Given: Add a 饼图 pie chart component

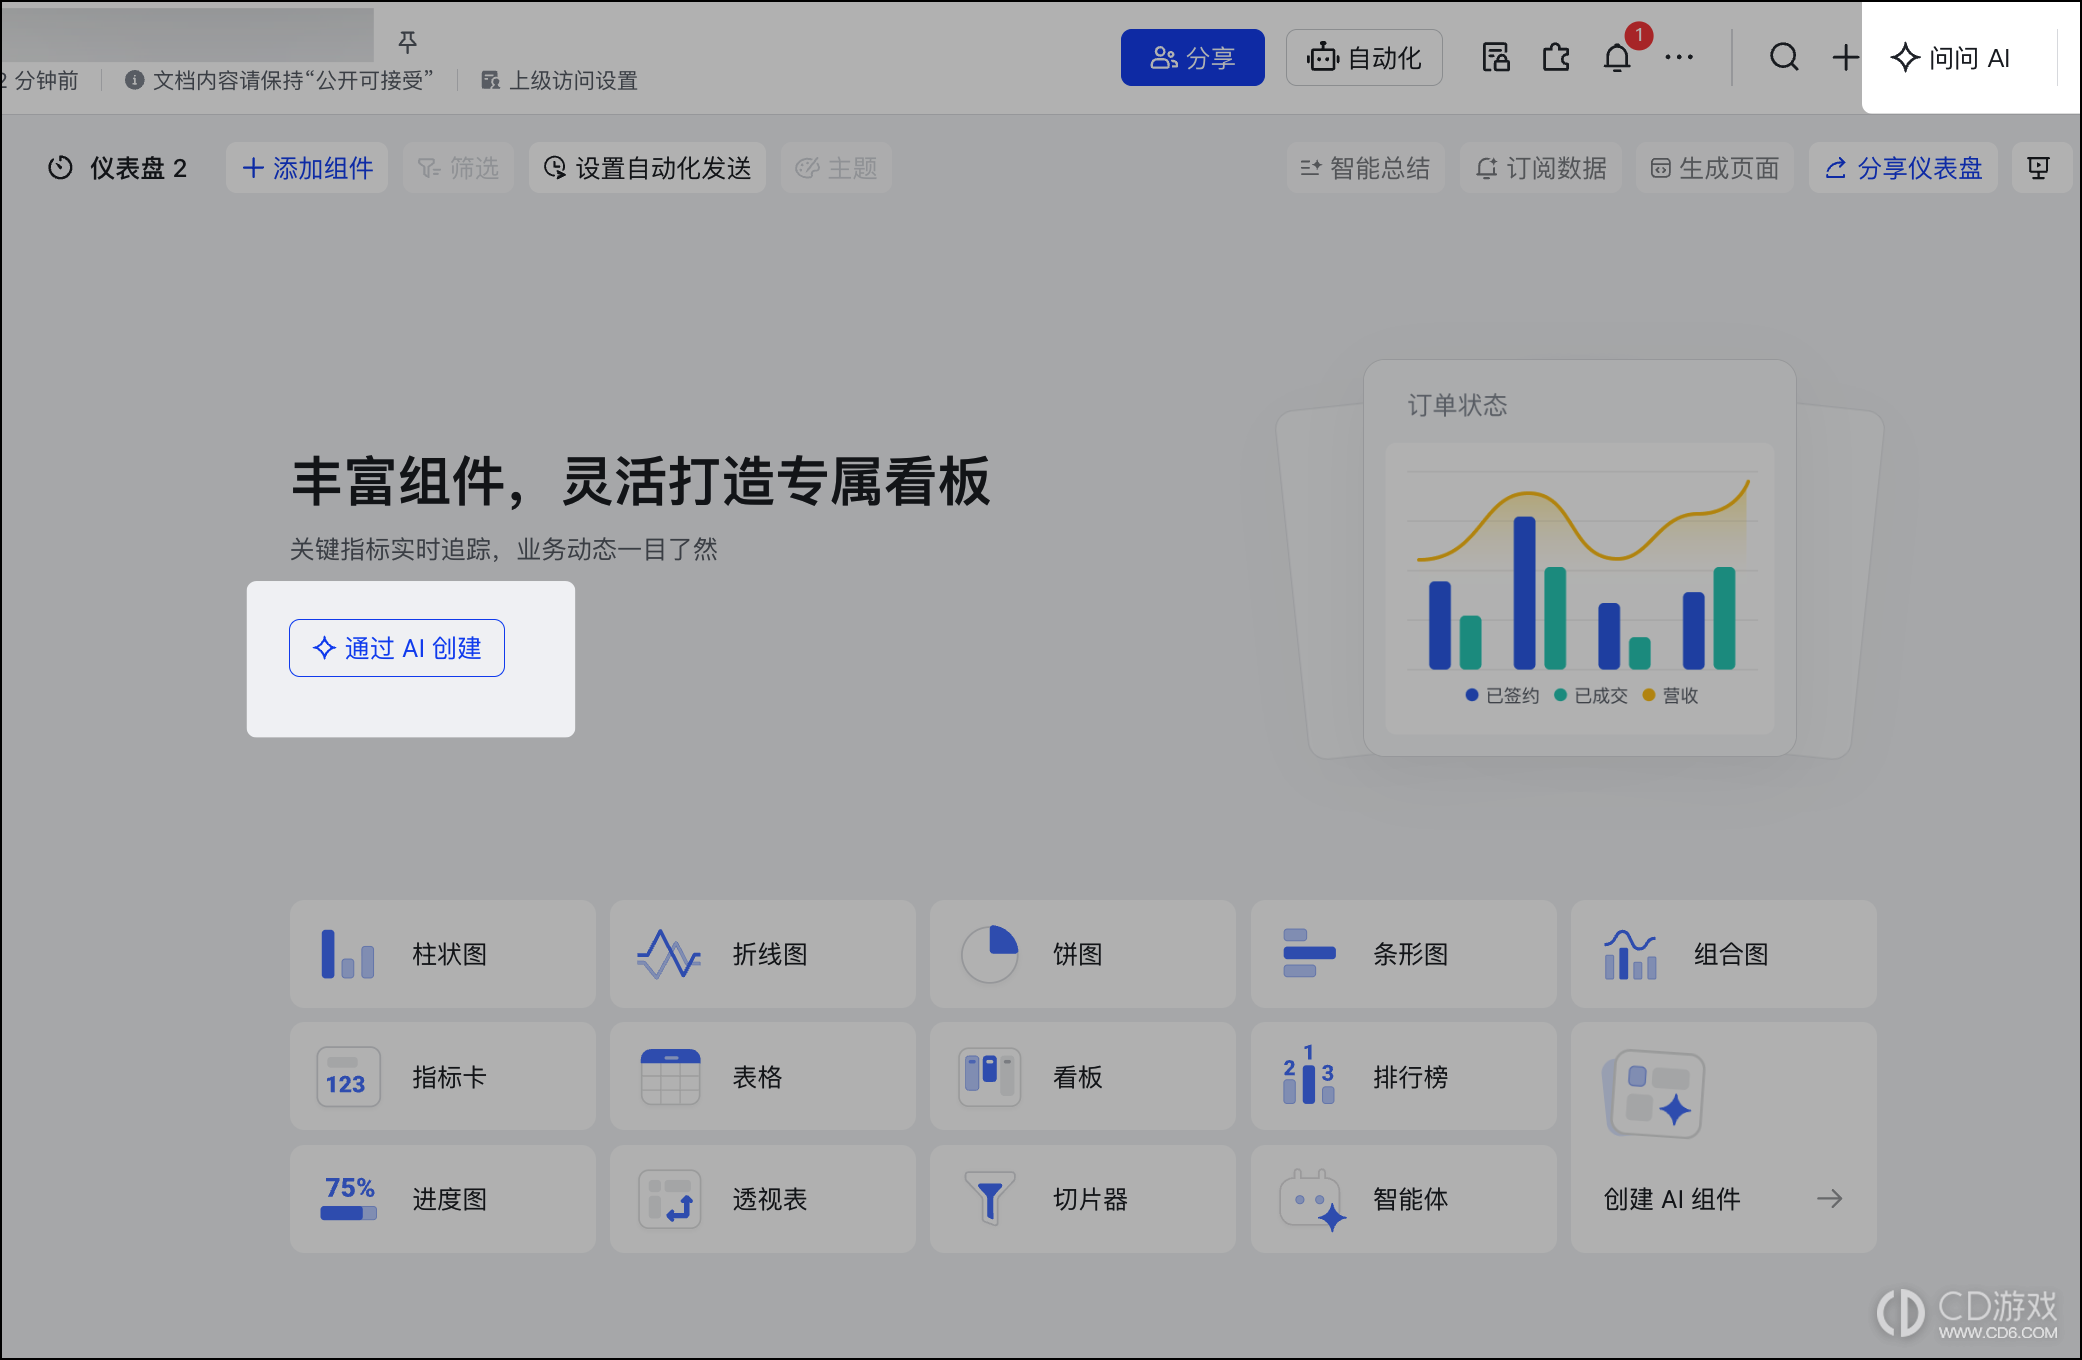Looking at the screenshot, I should tap(1083, 954).
